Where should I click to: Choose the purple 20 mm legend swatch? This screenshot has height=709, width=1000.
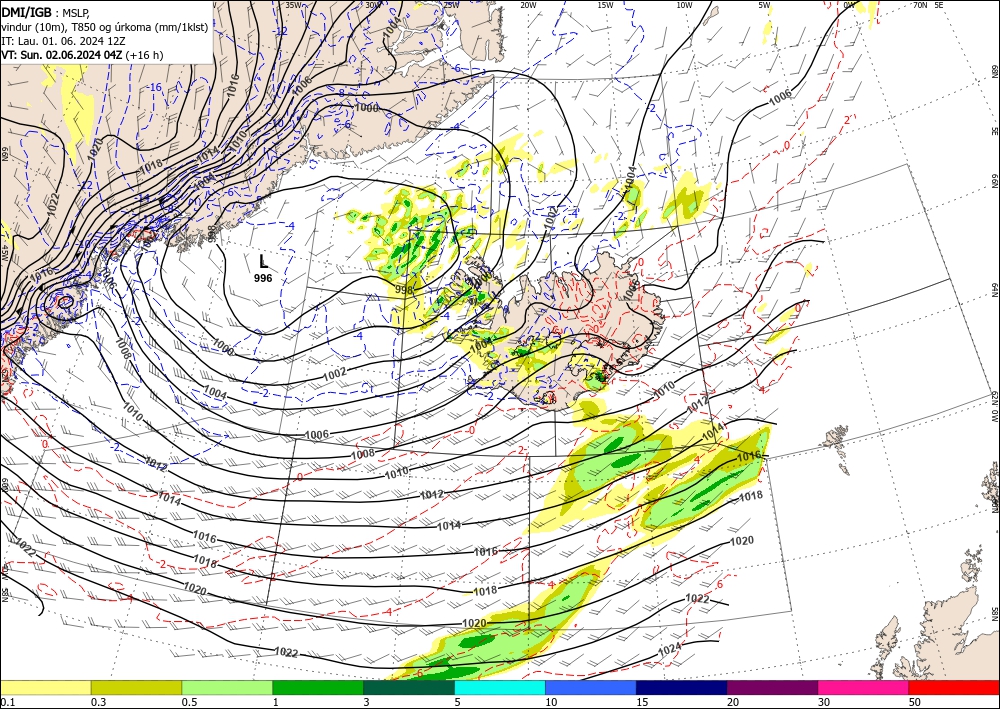(772, 687)
